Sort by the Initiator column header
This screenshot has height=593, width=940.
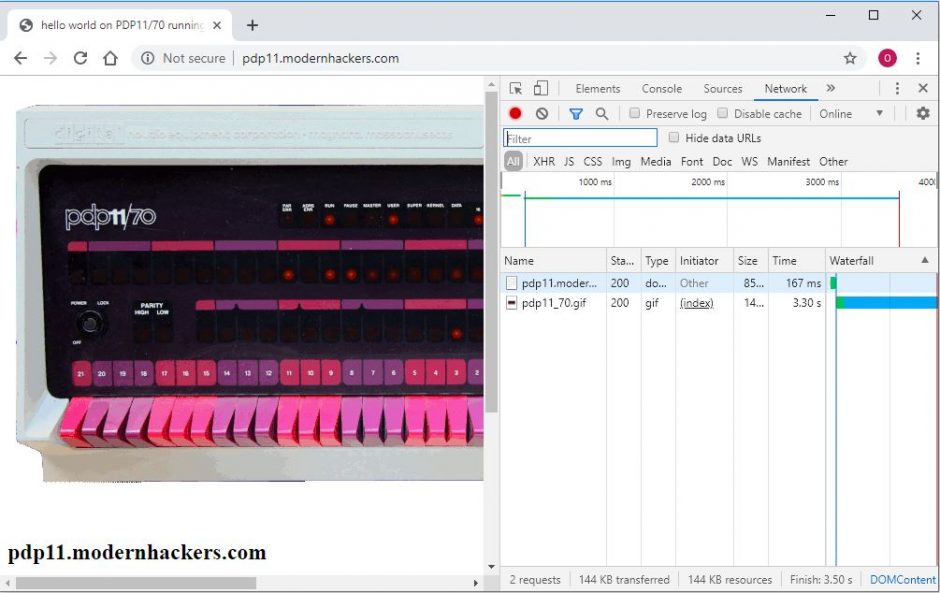click(704, 261)
